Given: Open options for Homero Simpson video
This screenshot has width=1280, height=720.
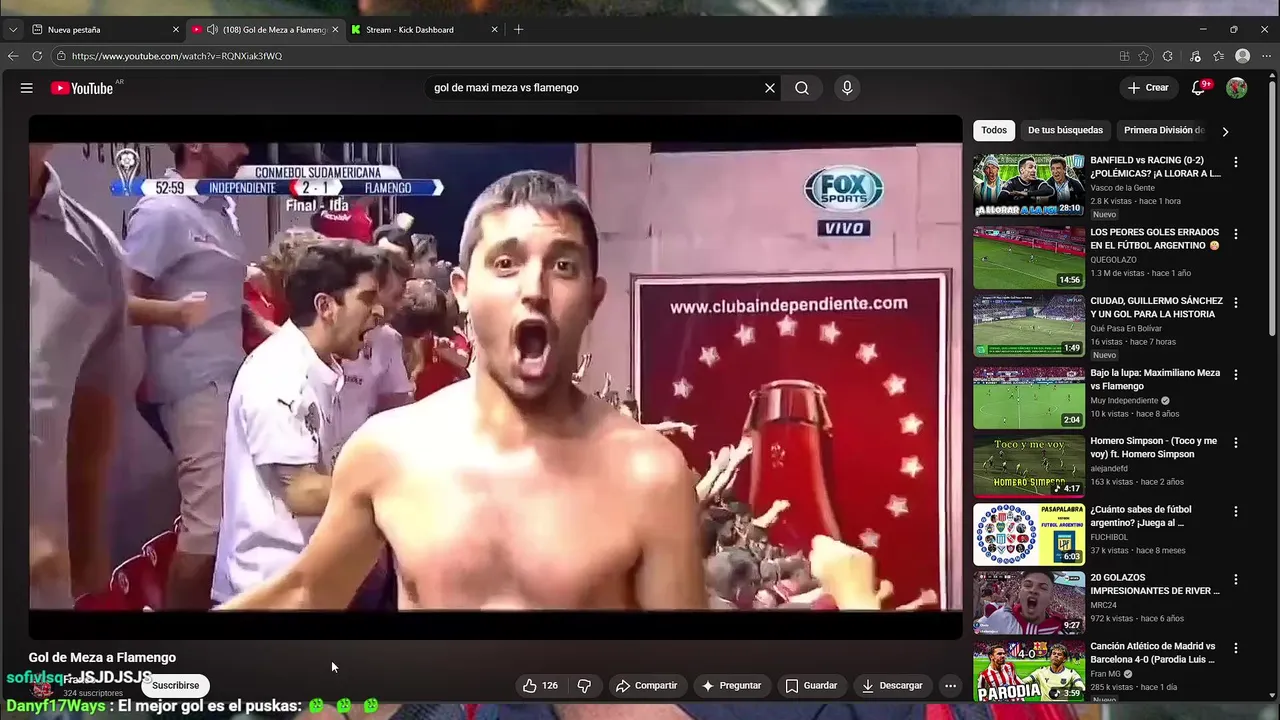Looking at the screenshot, I should 1236,442.
